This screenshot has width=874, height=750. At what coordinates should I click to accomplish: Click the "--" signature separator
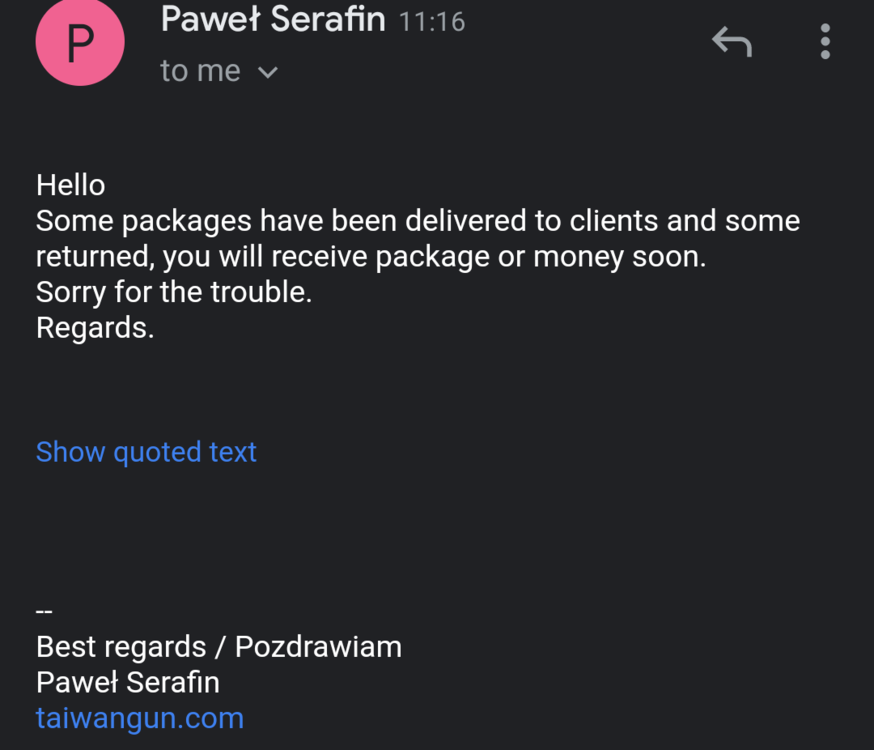point(44,611)
